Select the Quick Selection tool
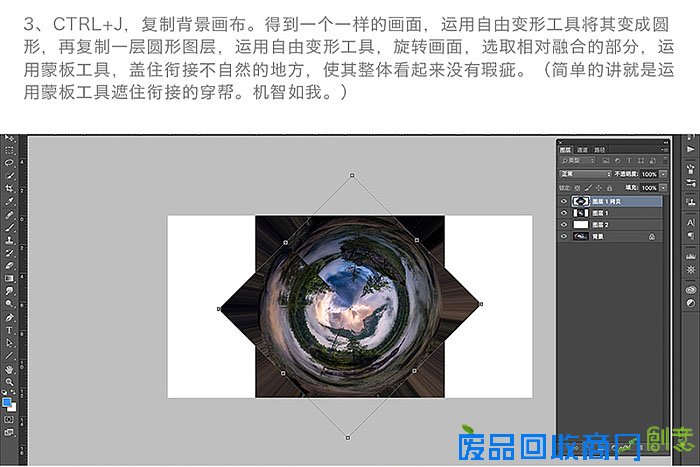This screenshot has height=467, width=700. [x=9, y=176]
